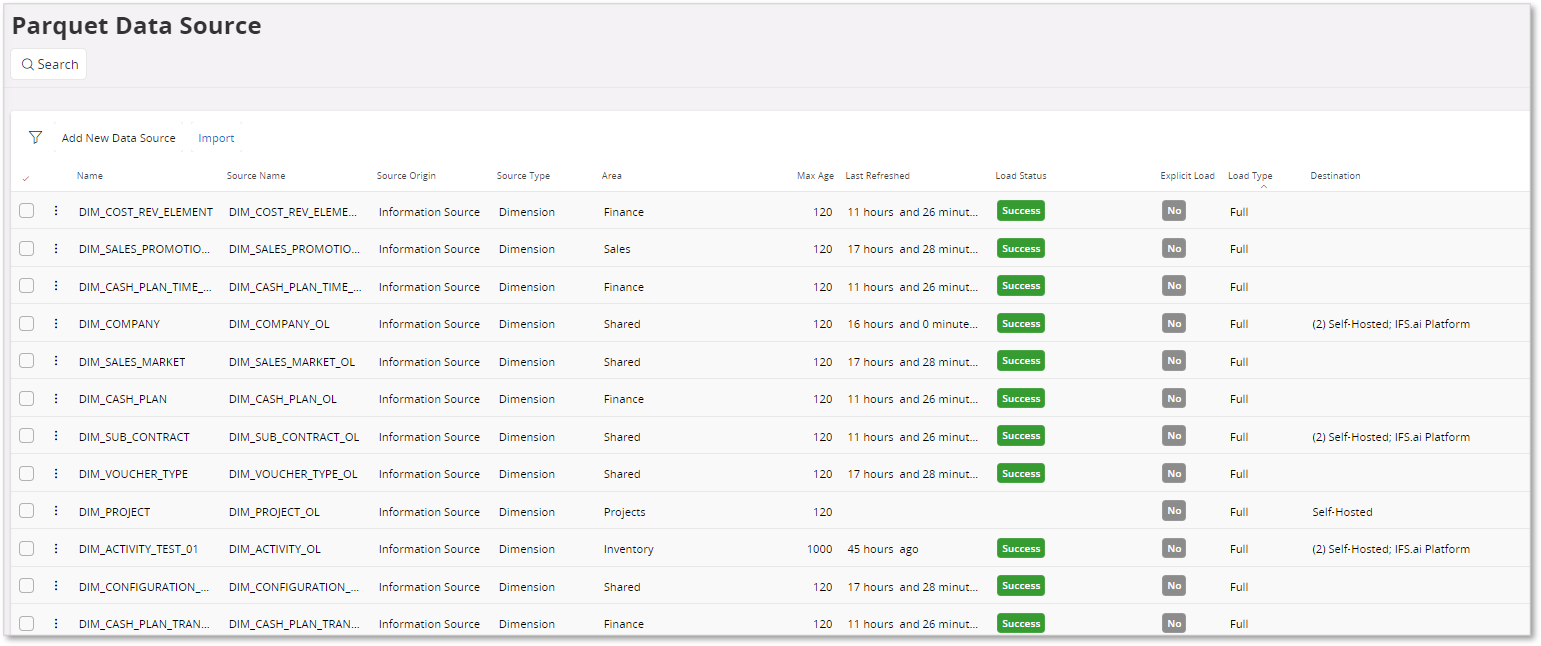
Task: Open options menu for DIM_PROJECT row
Action: coord(56,510)
